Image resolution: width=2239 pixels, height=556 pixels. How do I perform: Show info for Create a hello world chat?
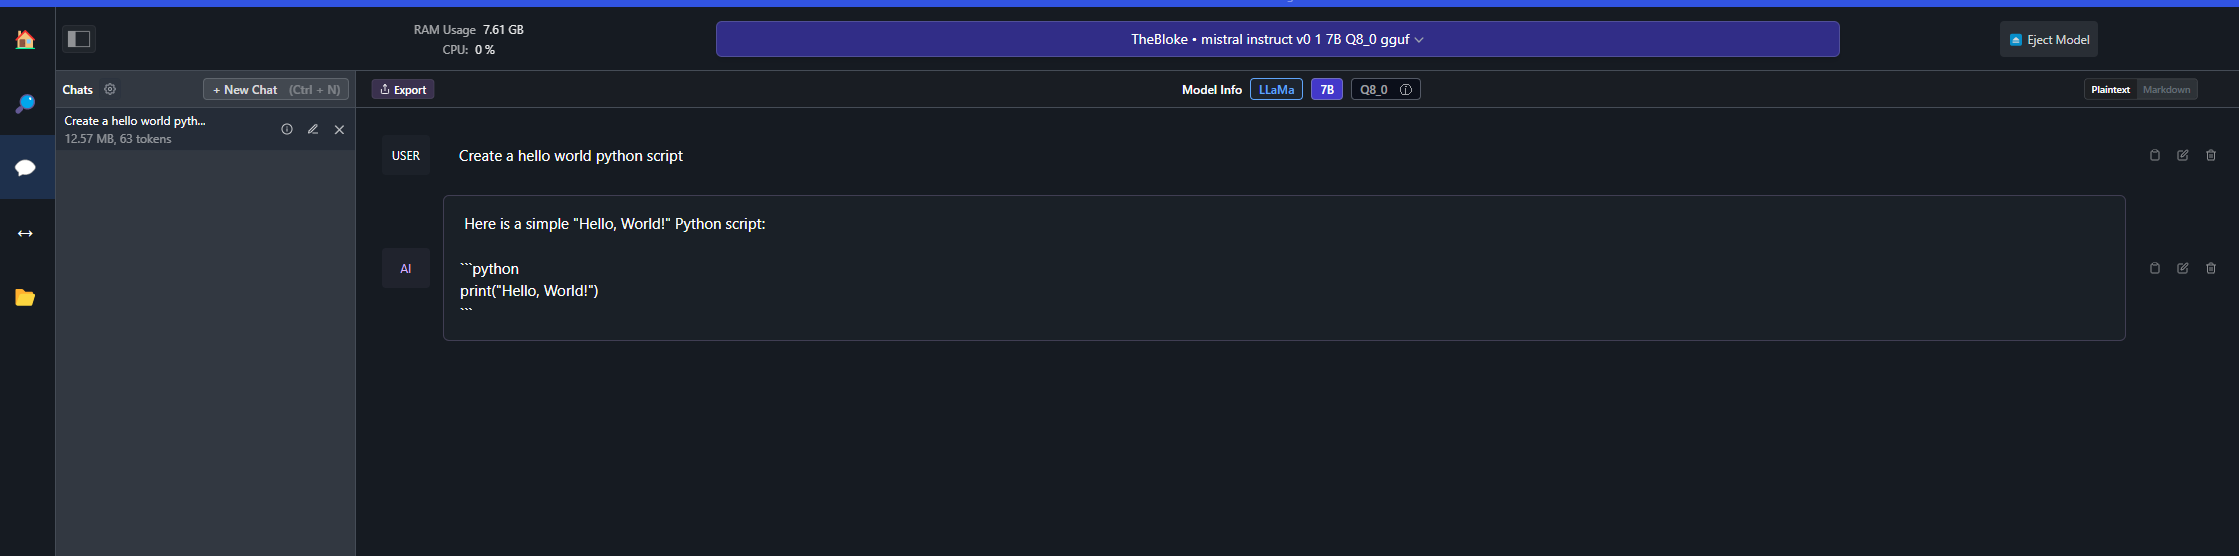point(287,129)
